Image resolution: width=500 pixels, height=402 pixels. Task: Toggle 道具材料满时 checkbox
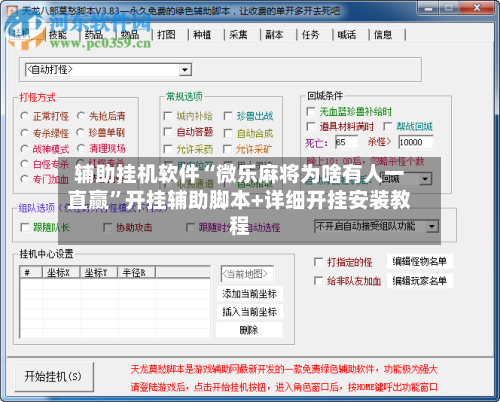tap(311, 126)
